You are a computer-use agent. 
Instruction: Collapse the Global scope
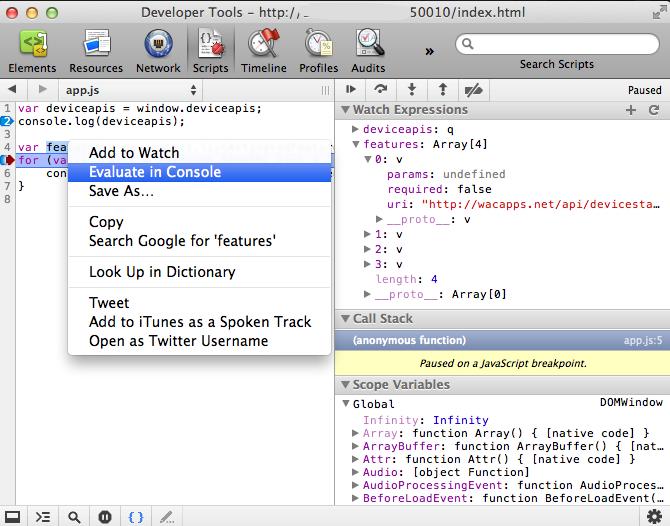[346, 403]
